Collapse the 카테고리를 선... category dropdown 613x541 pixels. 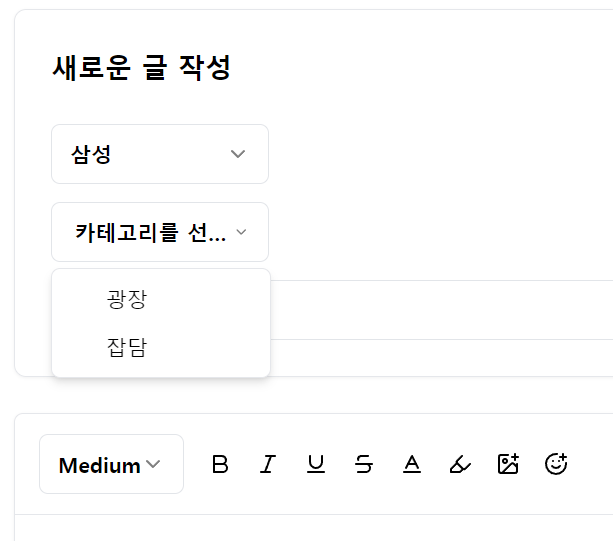[x=150, y=232]
